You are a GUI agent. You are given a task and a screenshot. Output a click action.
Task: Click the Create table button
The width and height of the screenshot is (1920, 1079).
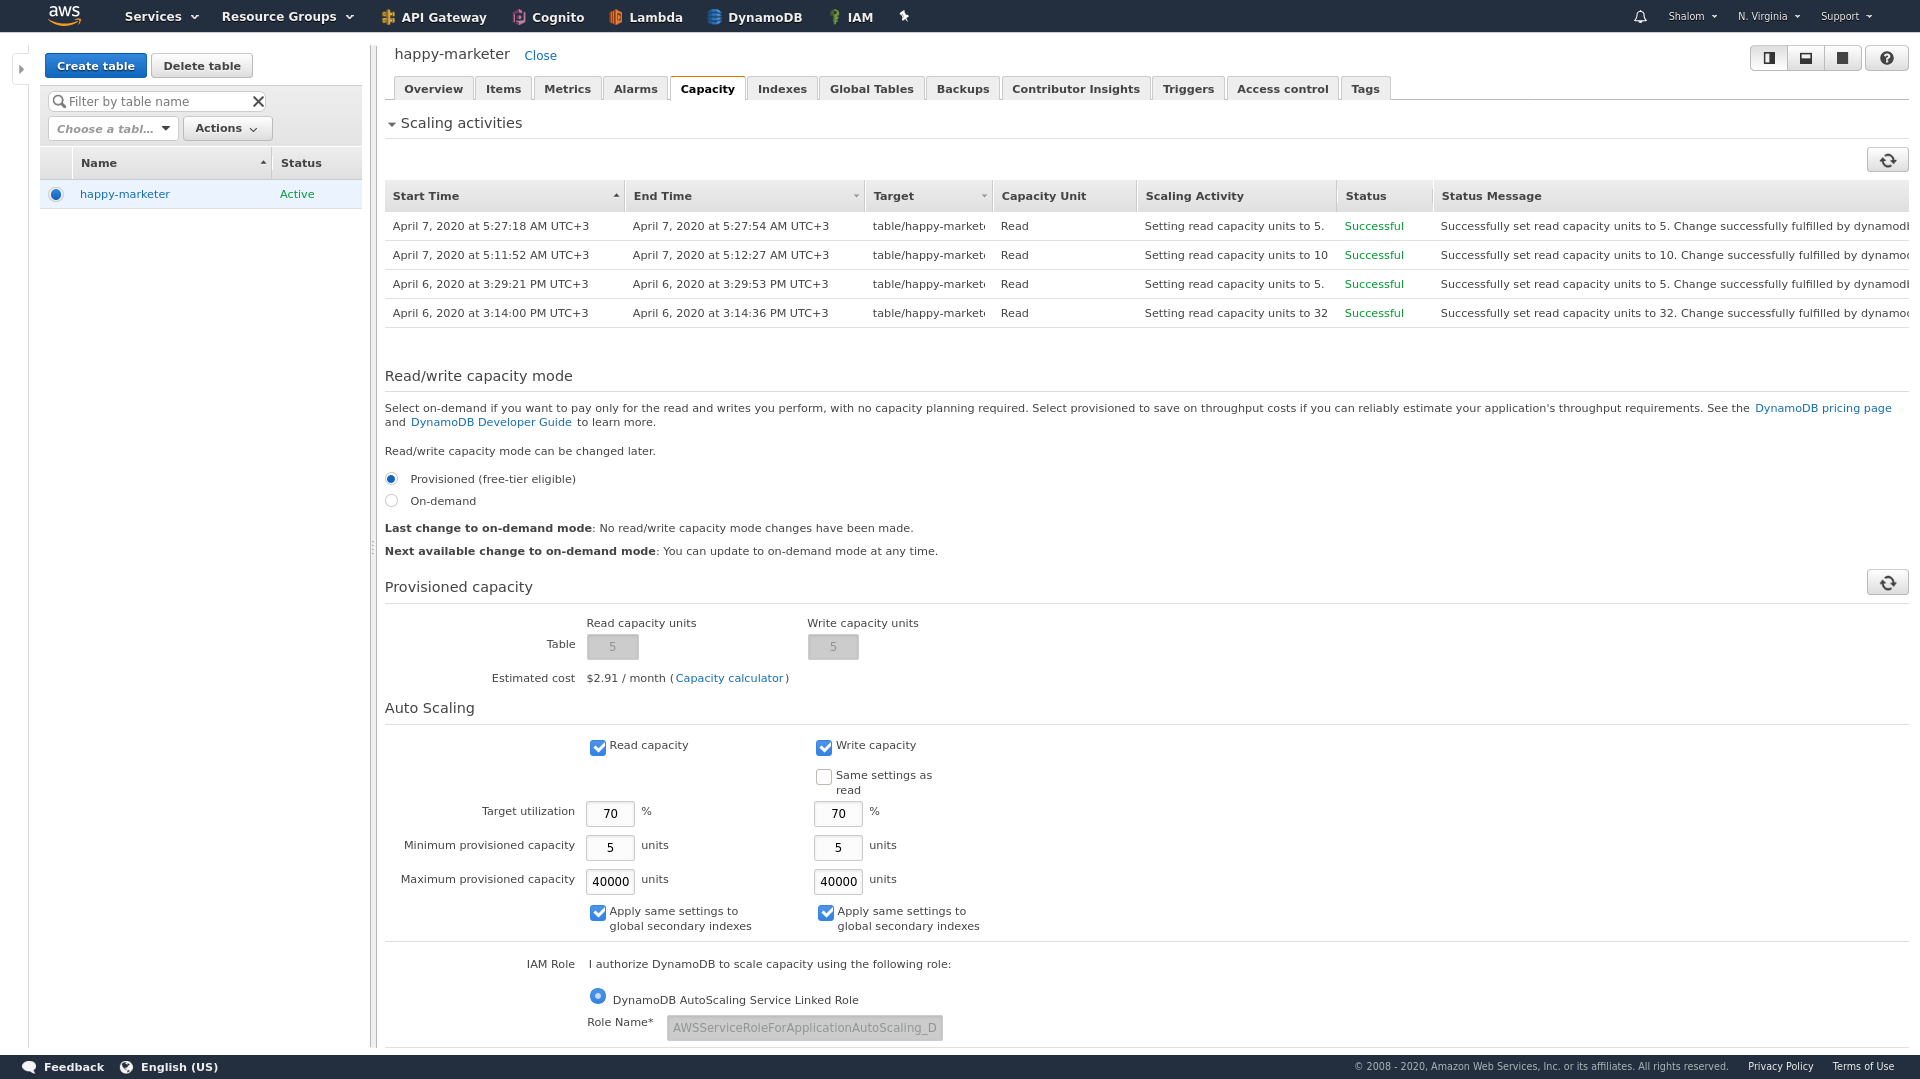click(x=96, y=65)
